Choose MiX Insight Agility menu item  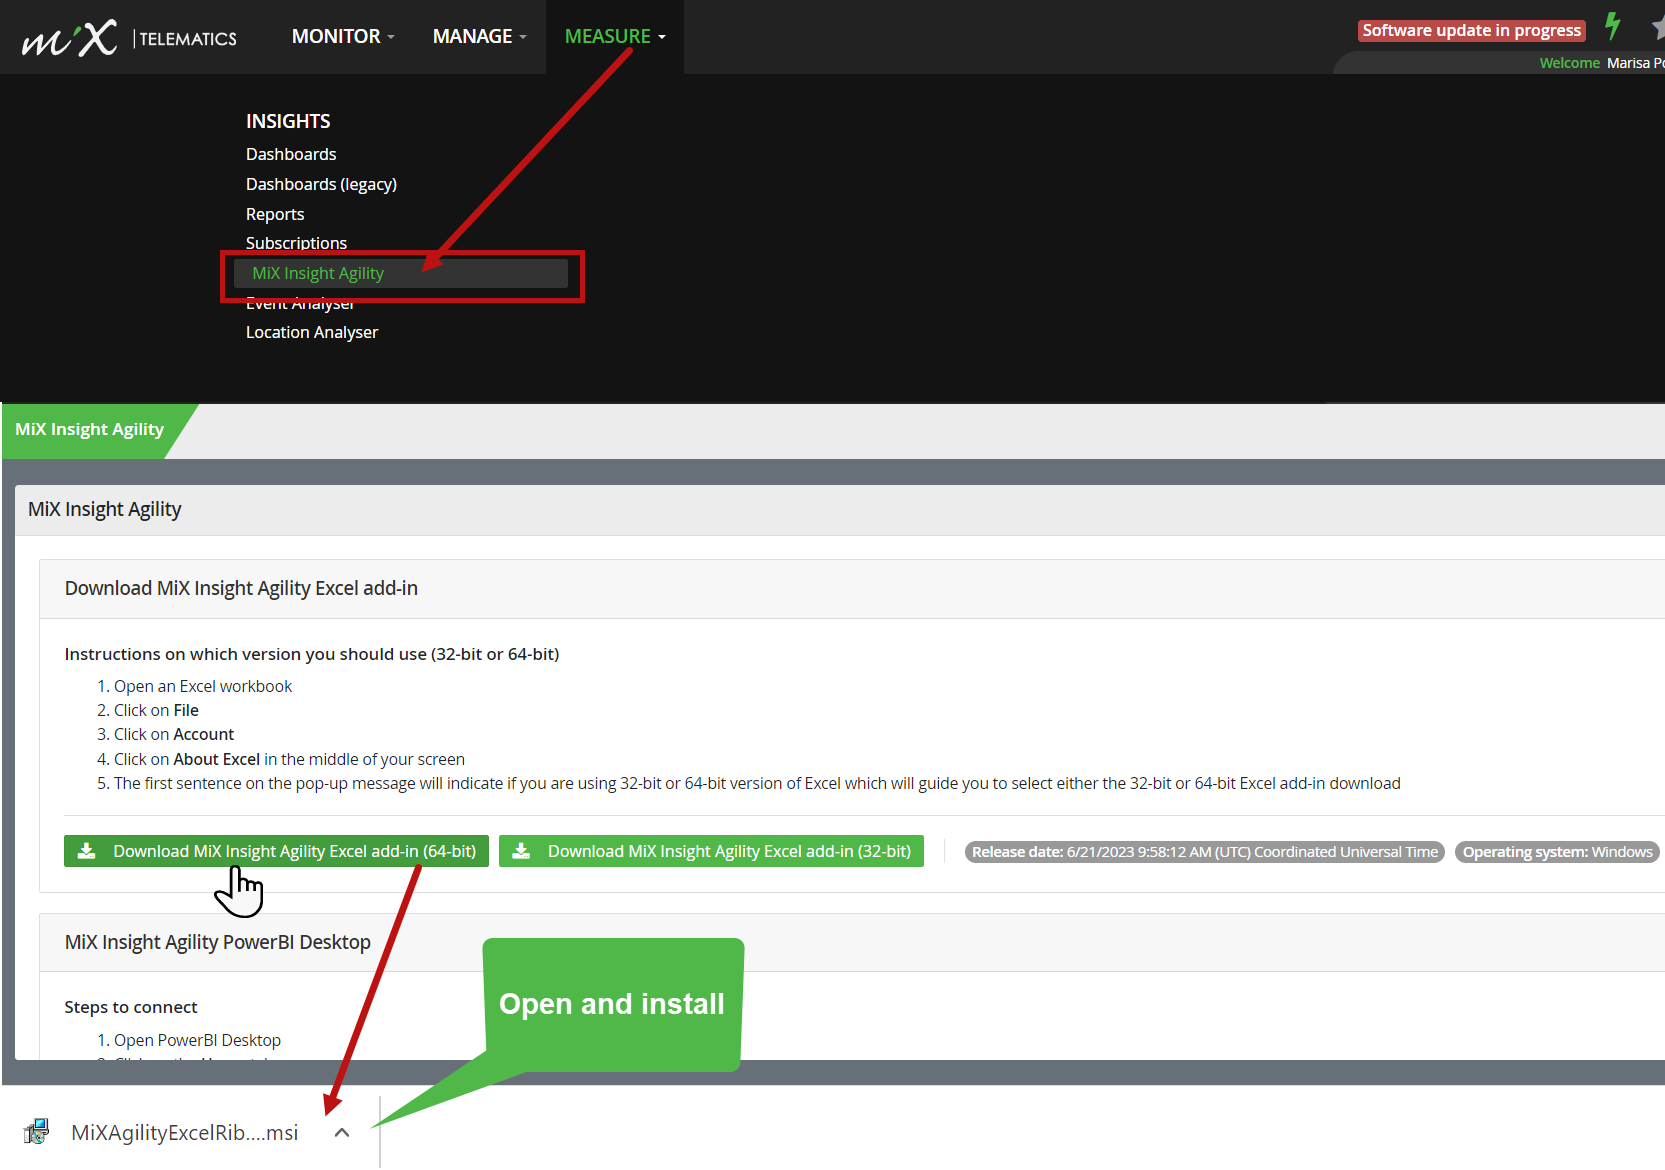pos(401,273)
